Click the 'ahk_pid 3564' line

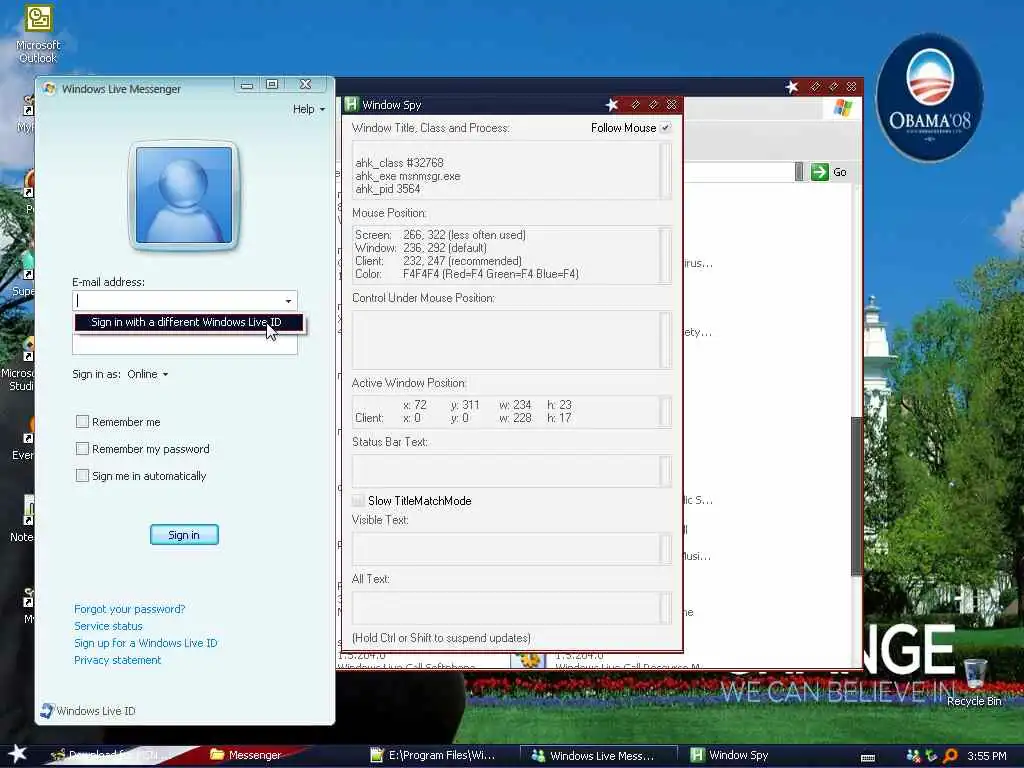pyautogui.click(x=388, y=189)
